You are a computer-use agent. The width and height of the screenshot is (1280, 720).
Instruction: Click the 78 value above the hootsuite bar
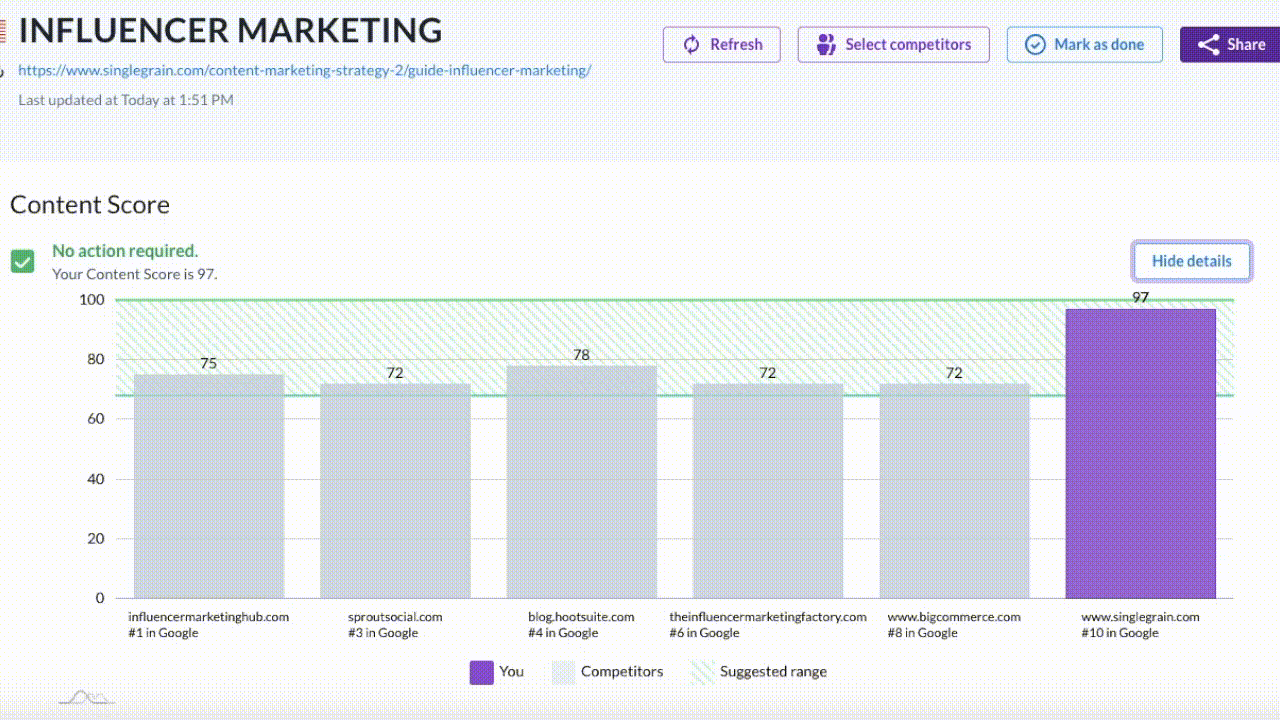pyautogui.click(x=582, y=355)
